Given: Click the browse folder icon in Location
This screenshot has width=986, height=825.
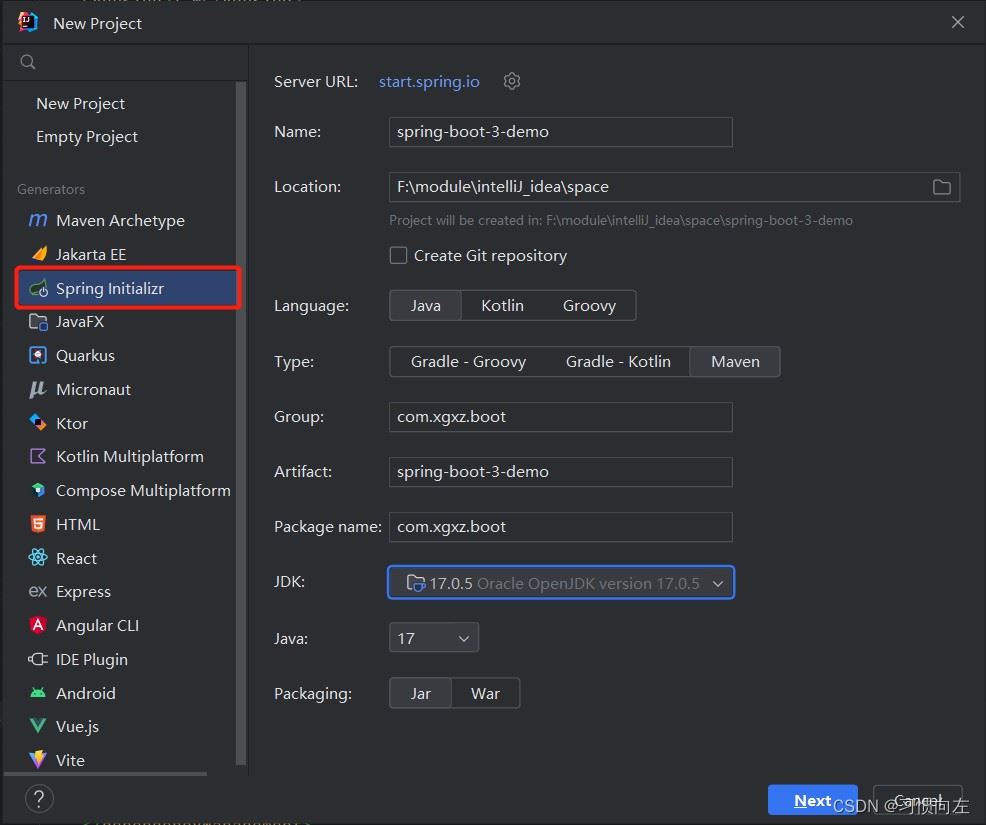Looking at the screenshot, I should click(x=941, y=187).
